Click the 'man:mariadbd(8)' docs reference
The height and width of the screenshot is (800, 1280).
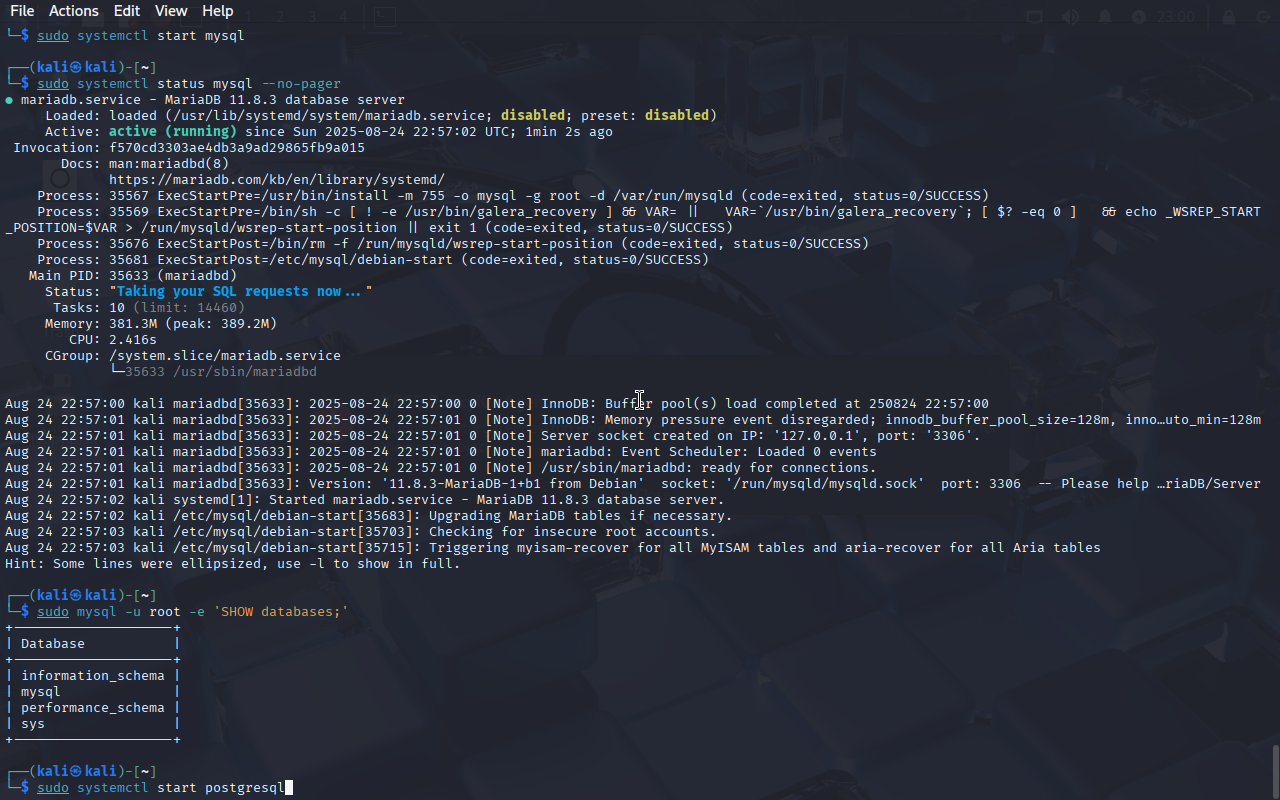pos(169,164)
